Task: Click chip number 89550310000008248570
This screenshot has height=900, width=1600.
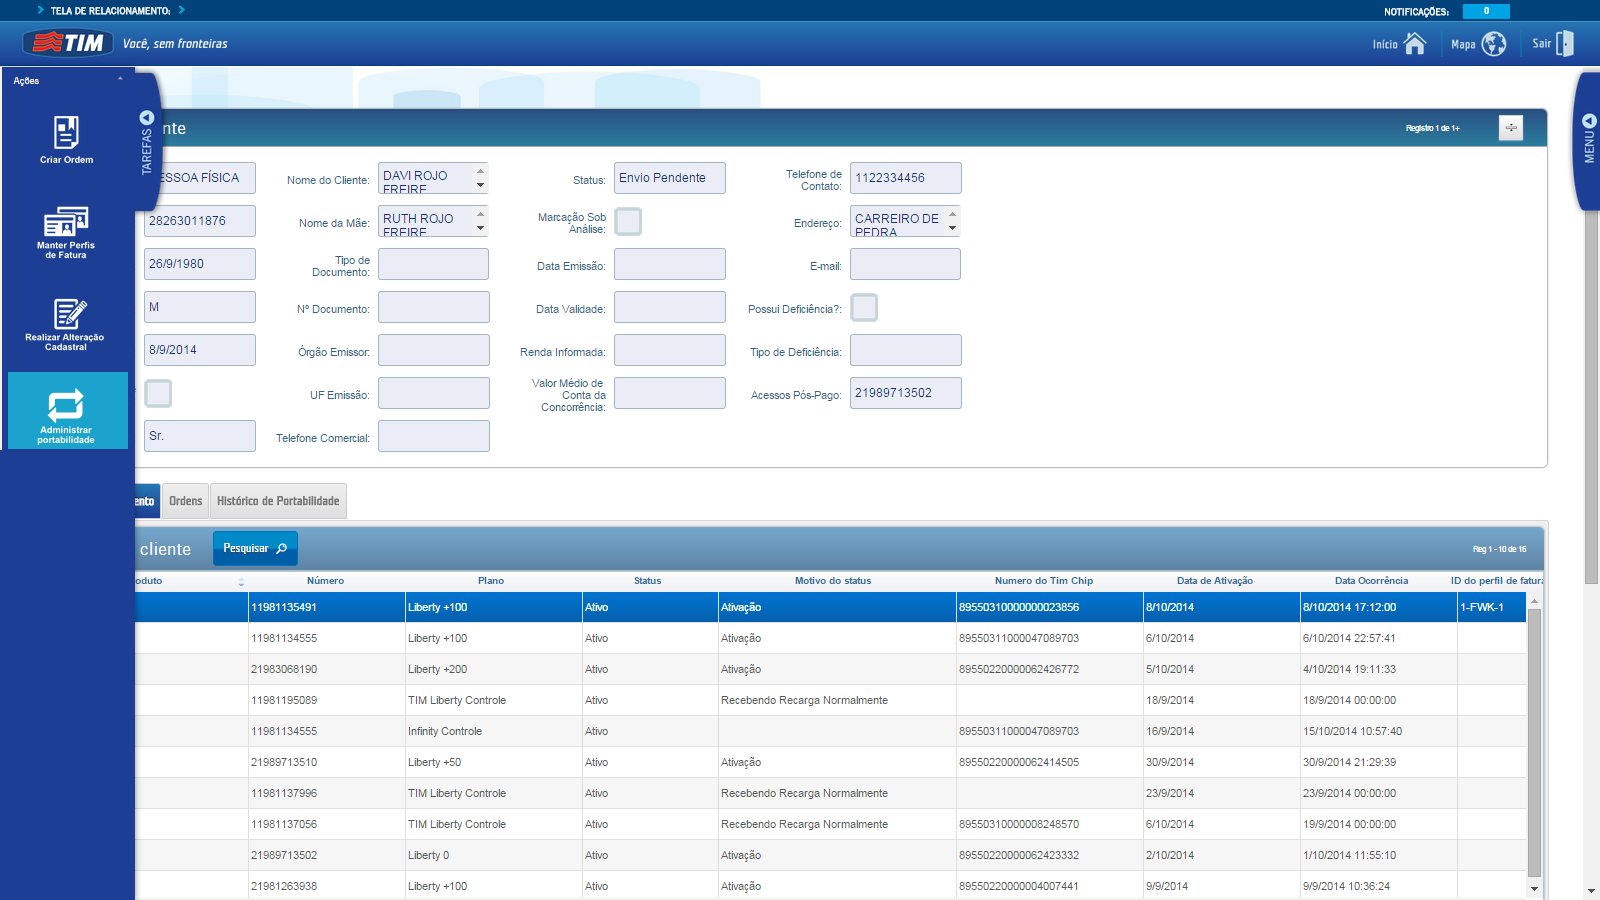Action: pyautogui.click(x=1019, y=824)
